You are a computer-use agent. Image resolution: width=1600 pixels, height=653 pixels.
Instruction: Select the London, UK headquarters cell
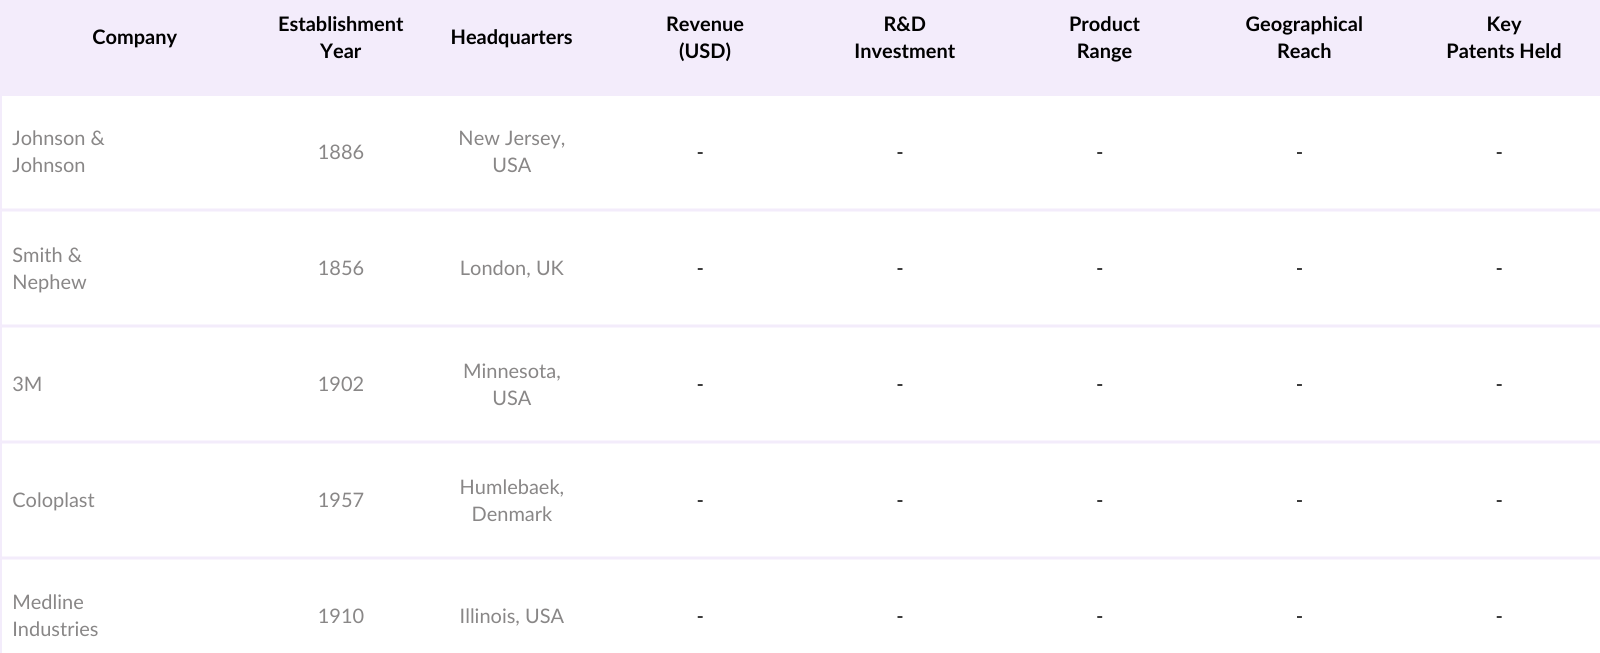511,268
